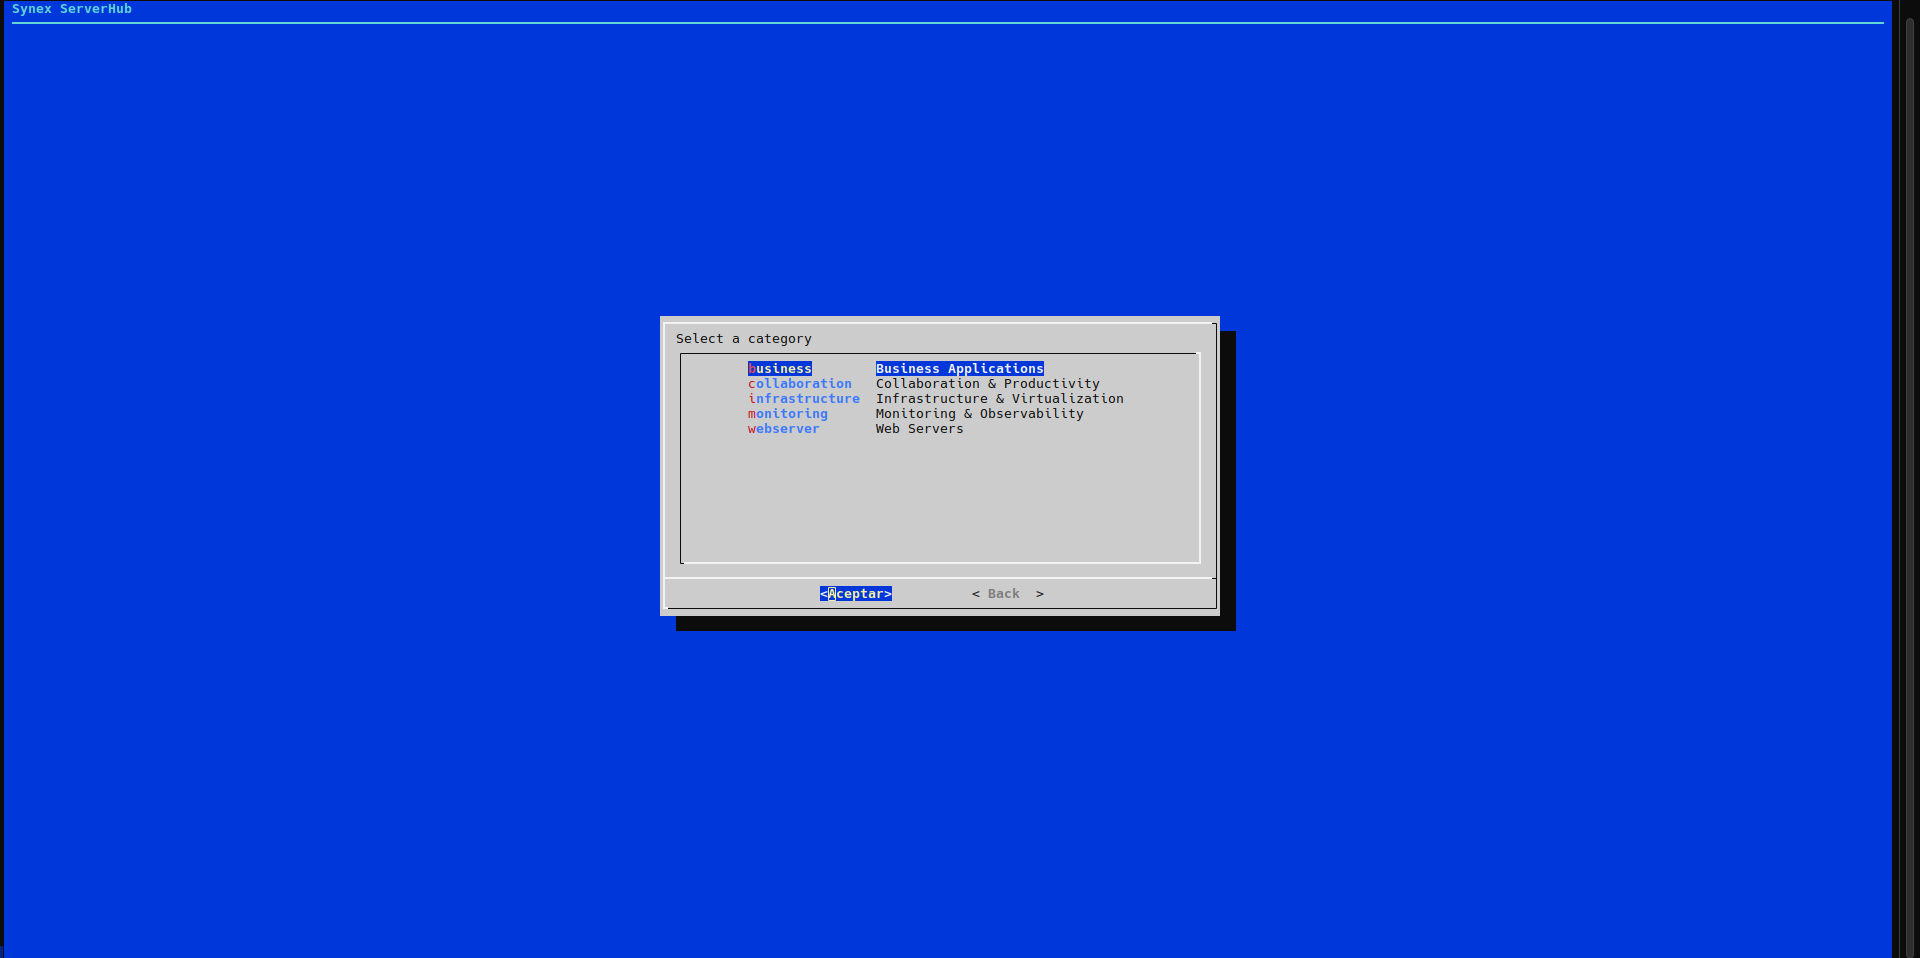
Task: Choose the infrastructure menu entry
Action: click(x=803, y=399)
